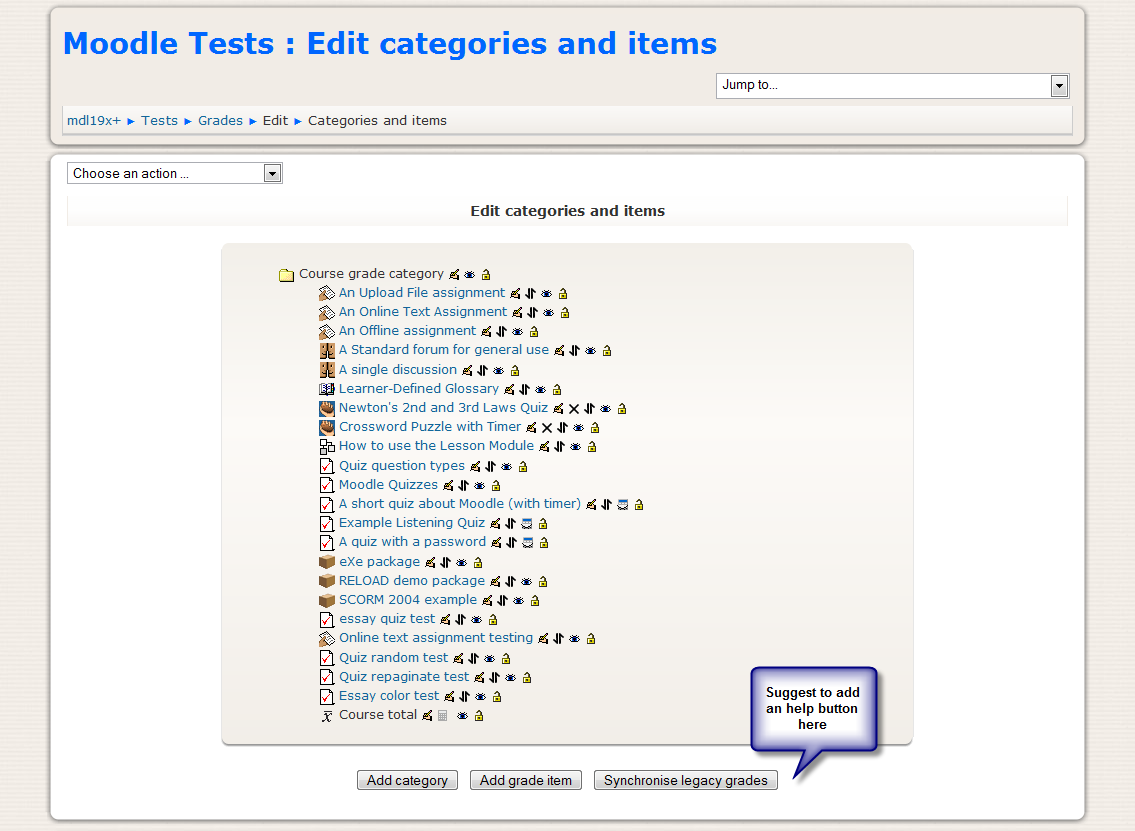Edit Example Listening Quiz grade item
1135x831 pixels.
(x=495, y=523)
